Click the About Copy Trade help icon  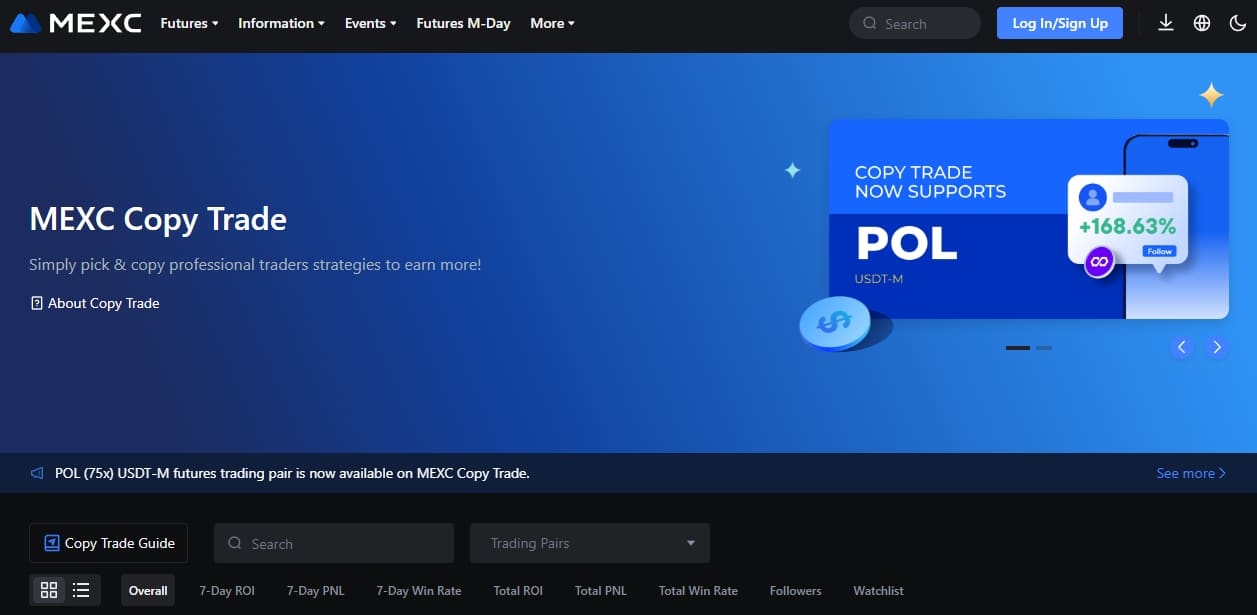pyautogui.click(x=36, y=303)
